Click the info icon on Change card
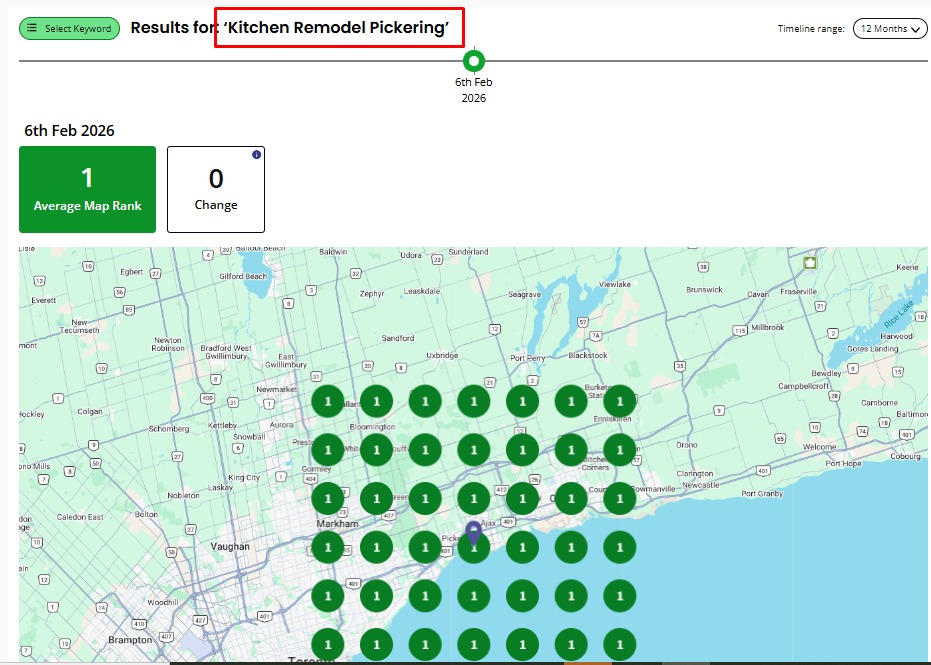The width and height of the screenshot is (931, 665). pyautogui.click(x=256, y=154)
